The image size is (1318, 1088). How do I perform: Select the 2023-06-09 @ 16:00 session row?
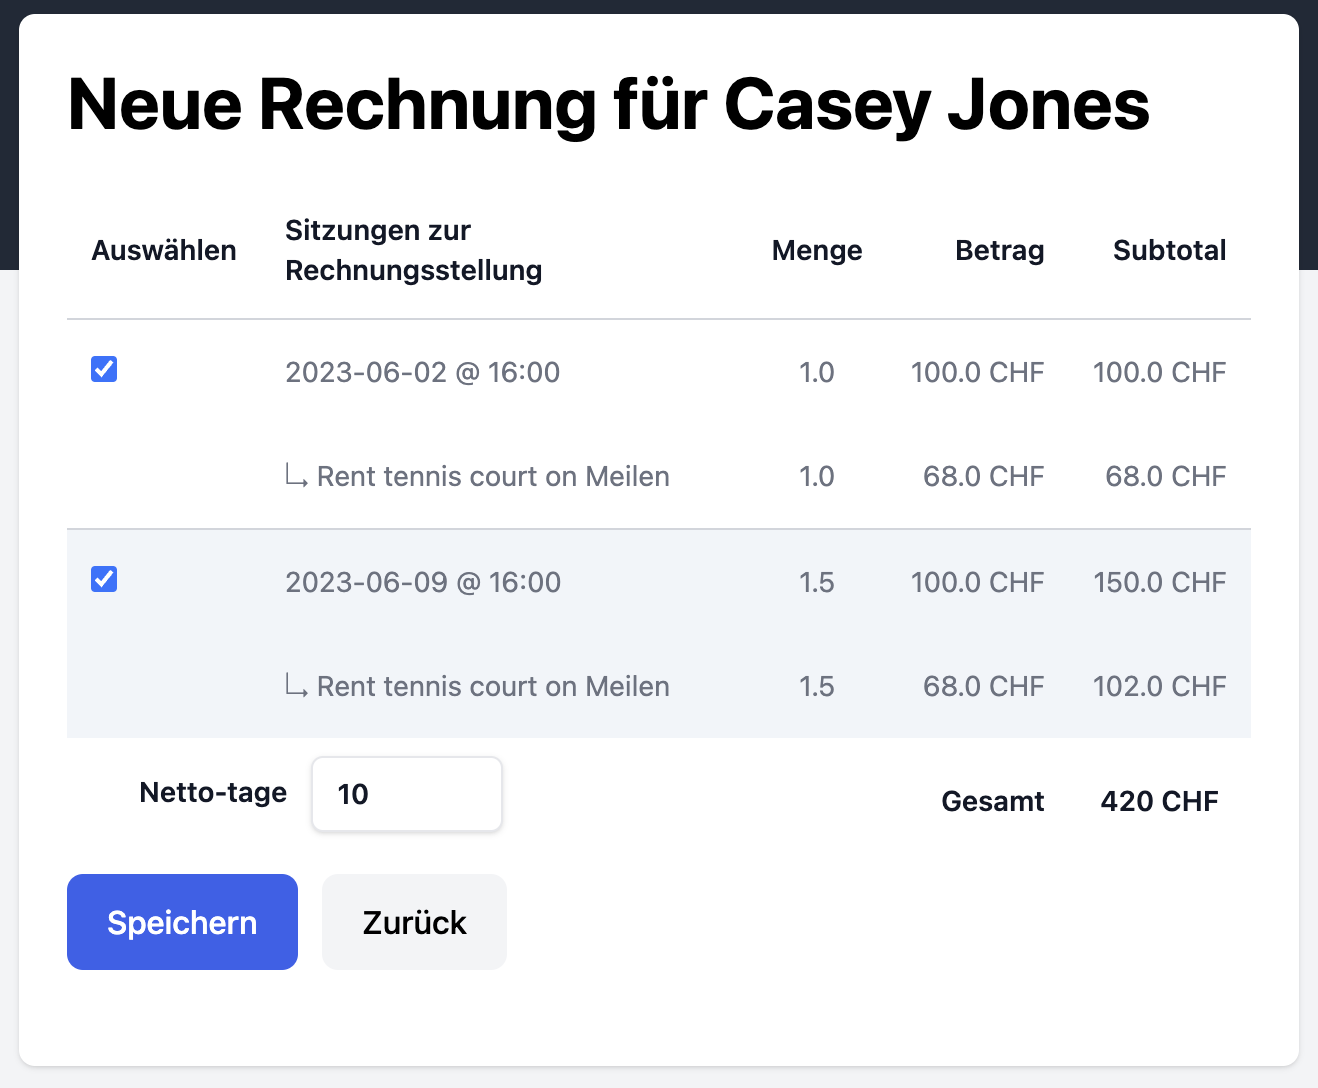click(423, 582)
